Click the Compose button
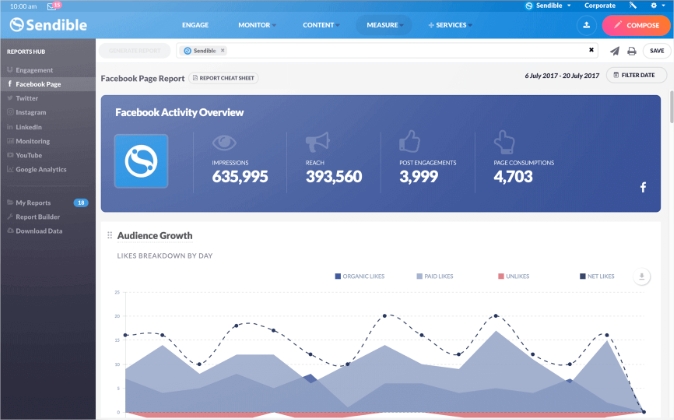This screenshot has width=674, height=420. (636, 25)
